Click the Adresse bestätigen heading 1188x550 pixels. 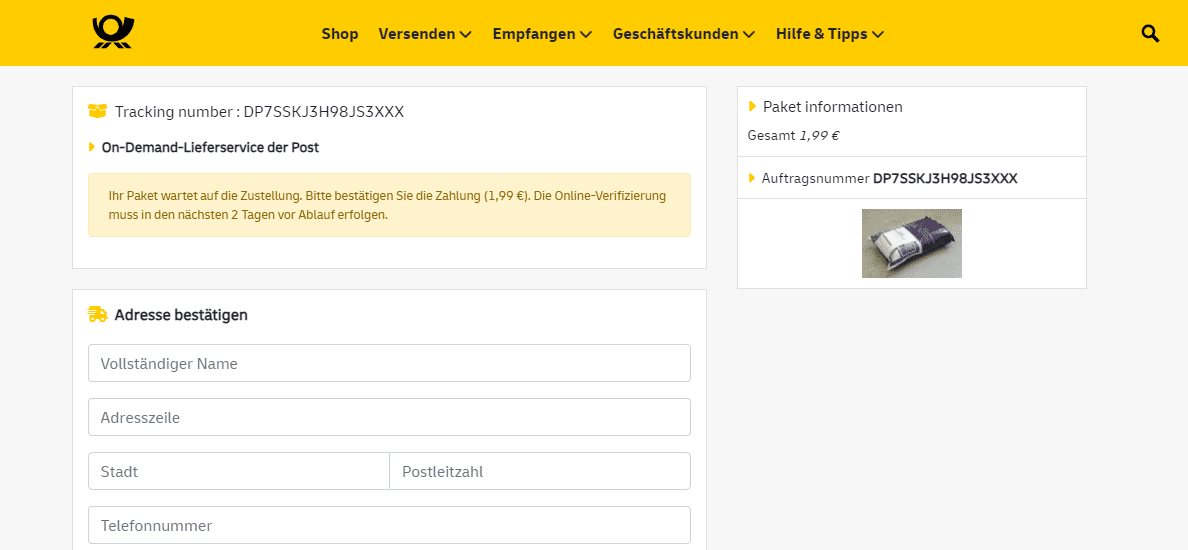coord(181,315)
